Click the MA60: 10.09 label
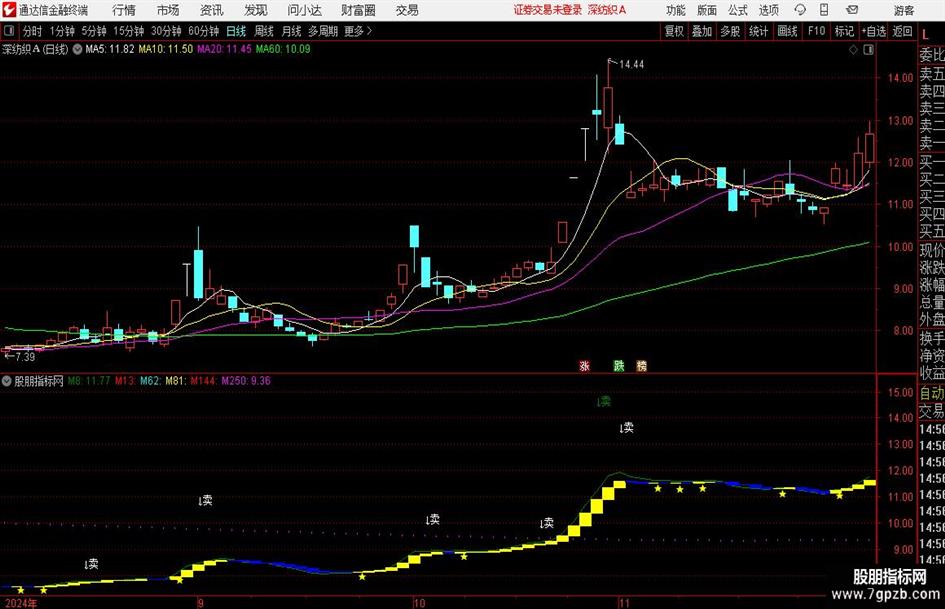 283,49
